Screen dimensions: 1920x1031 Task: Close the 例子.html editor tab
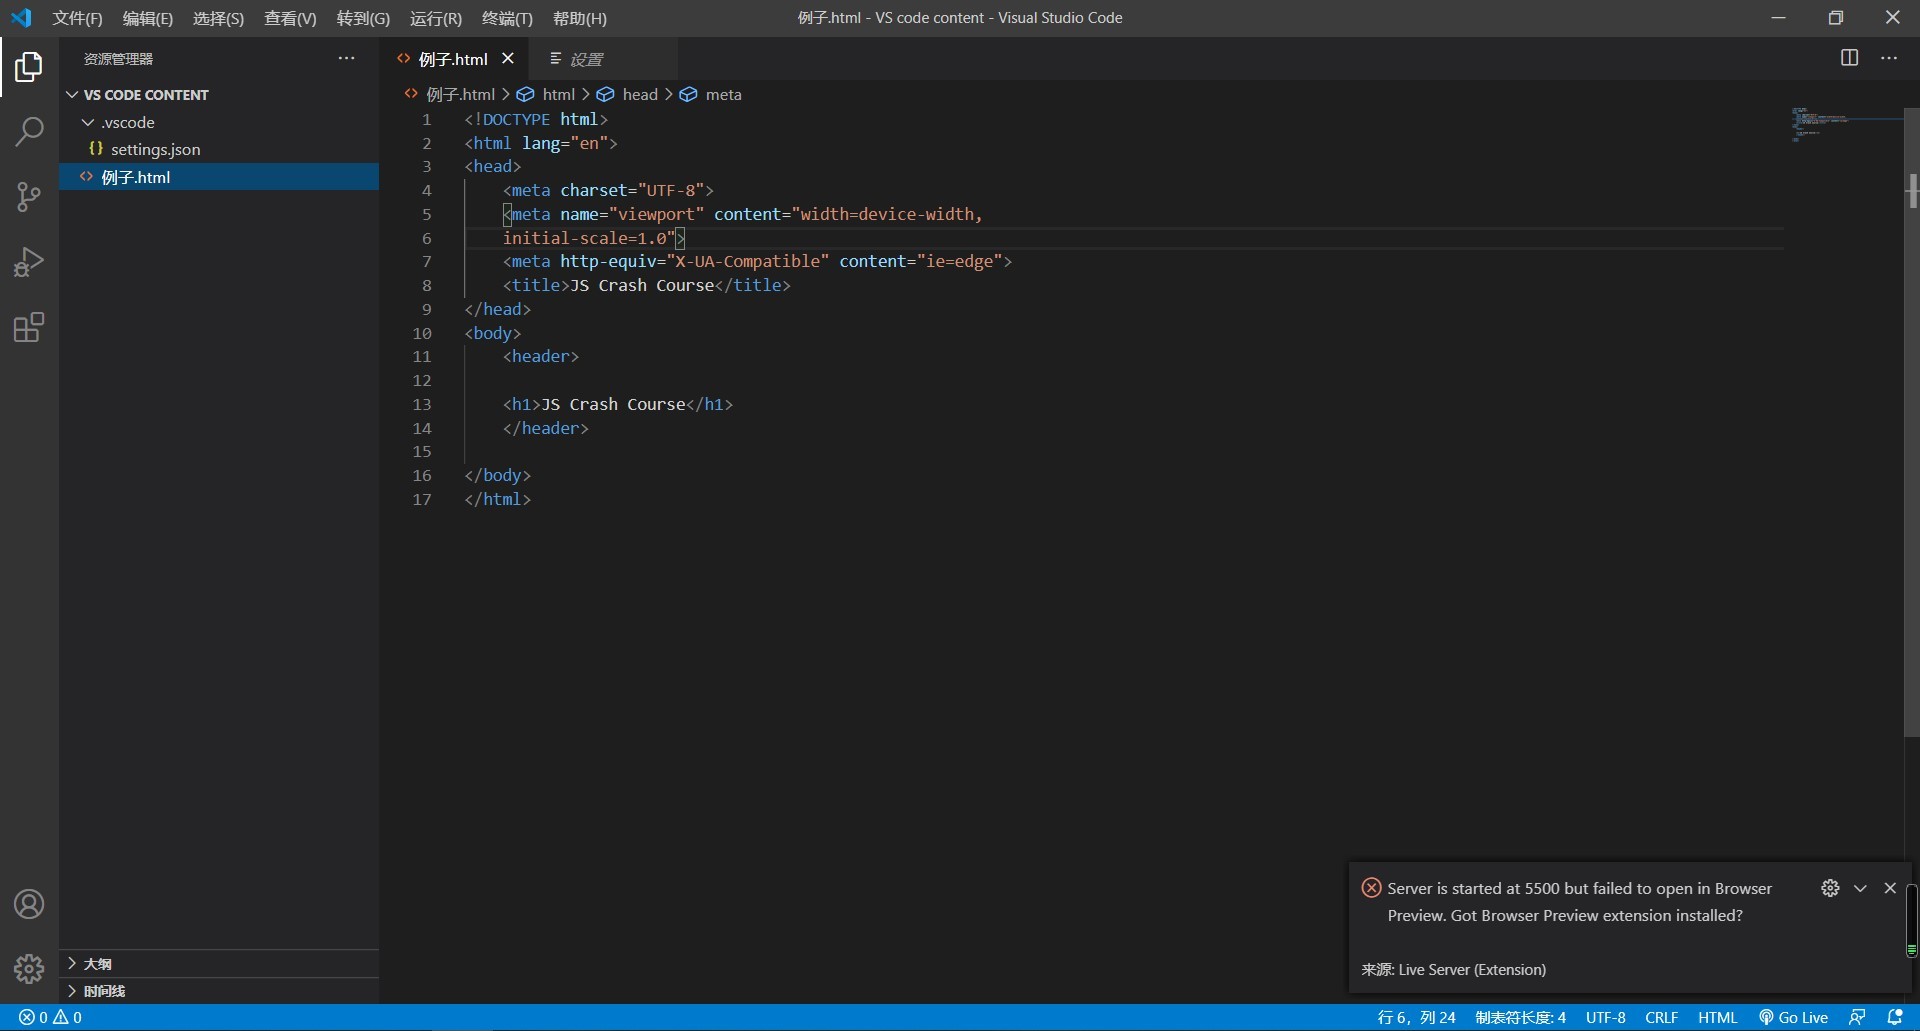click(508, 58)
